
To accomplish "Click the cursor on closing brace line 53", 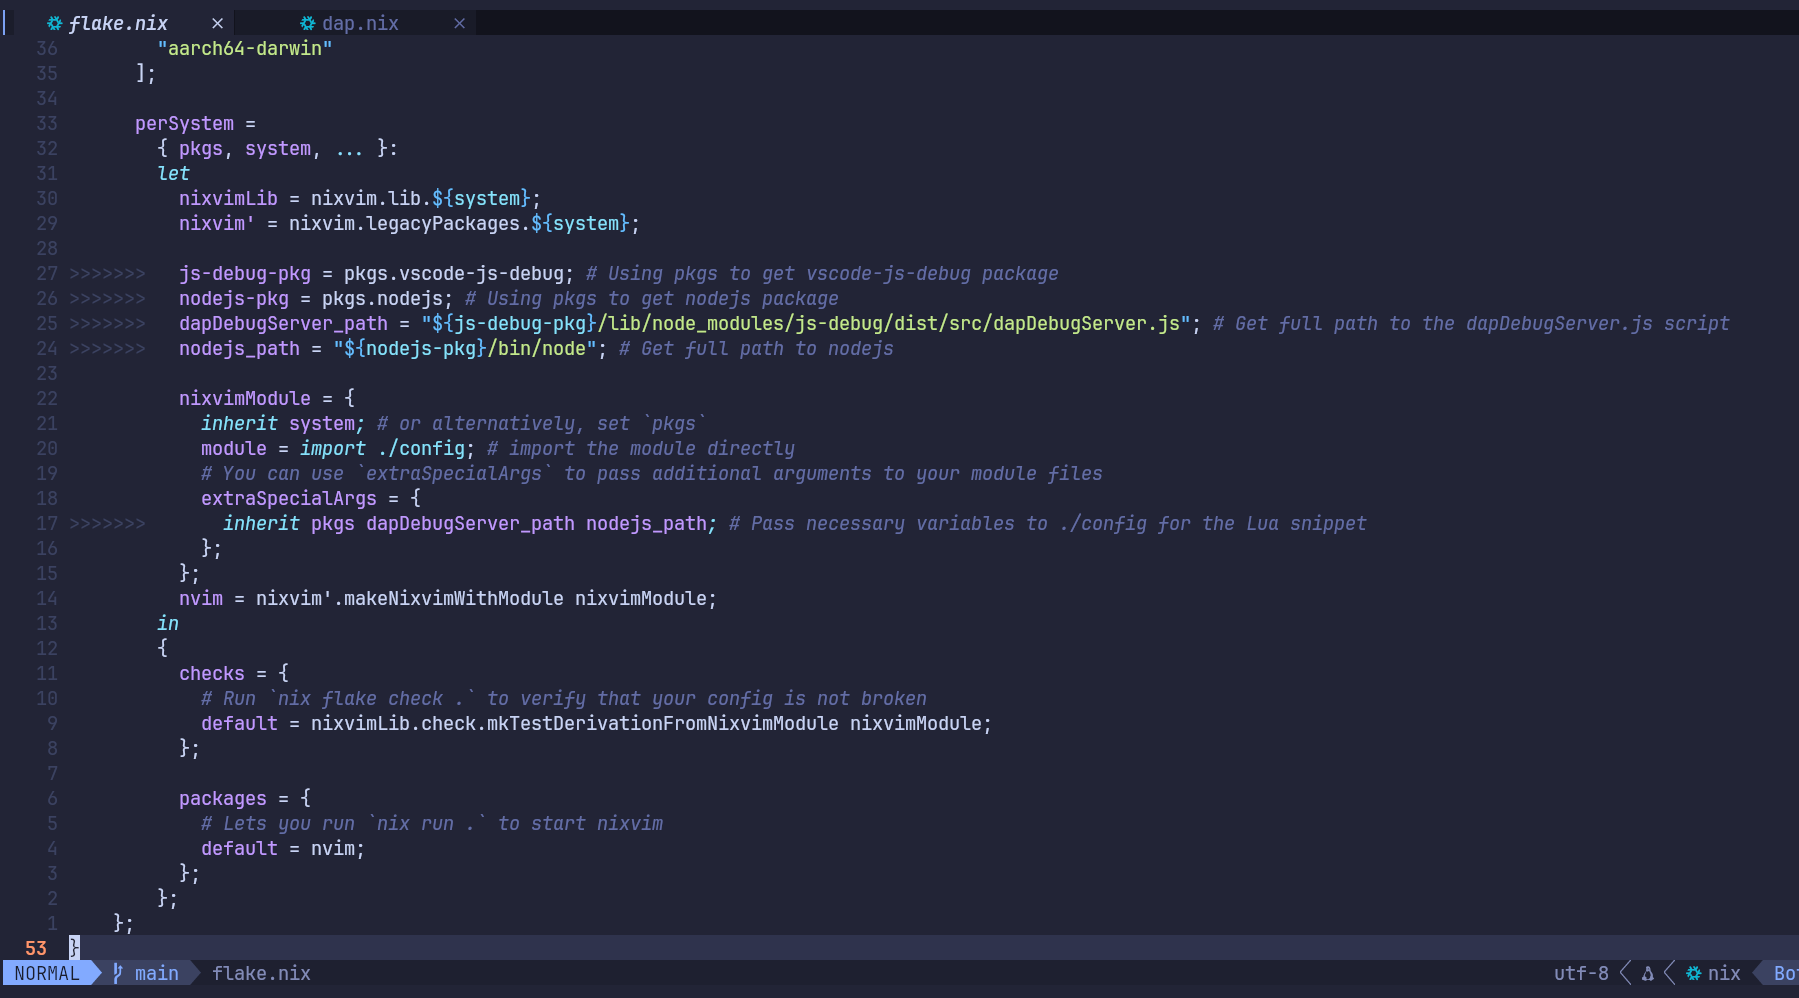I will [x=74, y=948].
